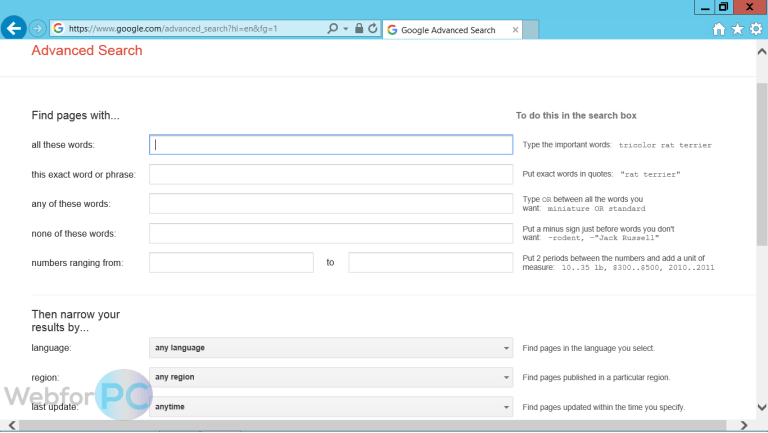The width and height of the screenshot is (768, 433).
Task: Click the vertical scrollbar down arrow
Action: point(762,407)
